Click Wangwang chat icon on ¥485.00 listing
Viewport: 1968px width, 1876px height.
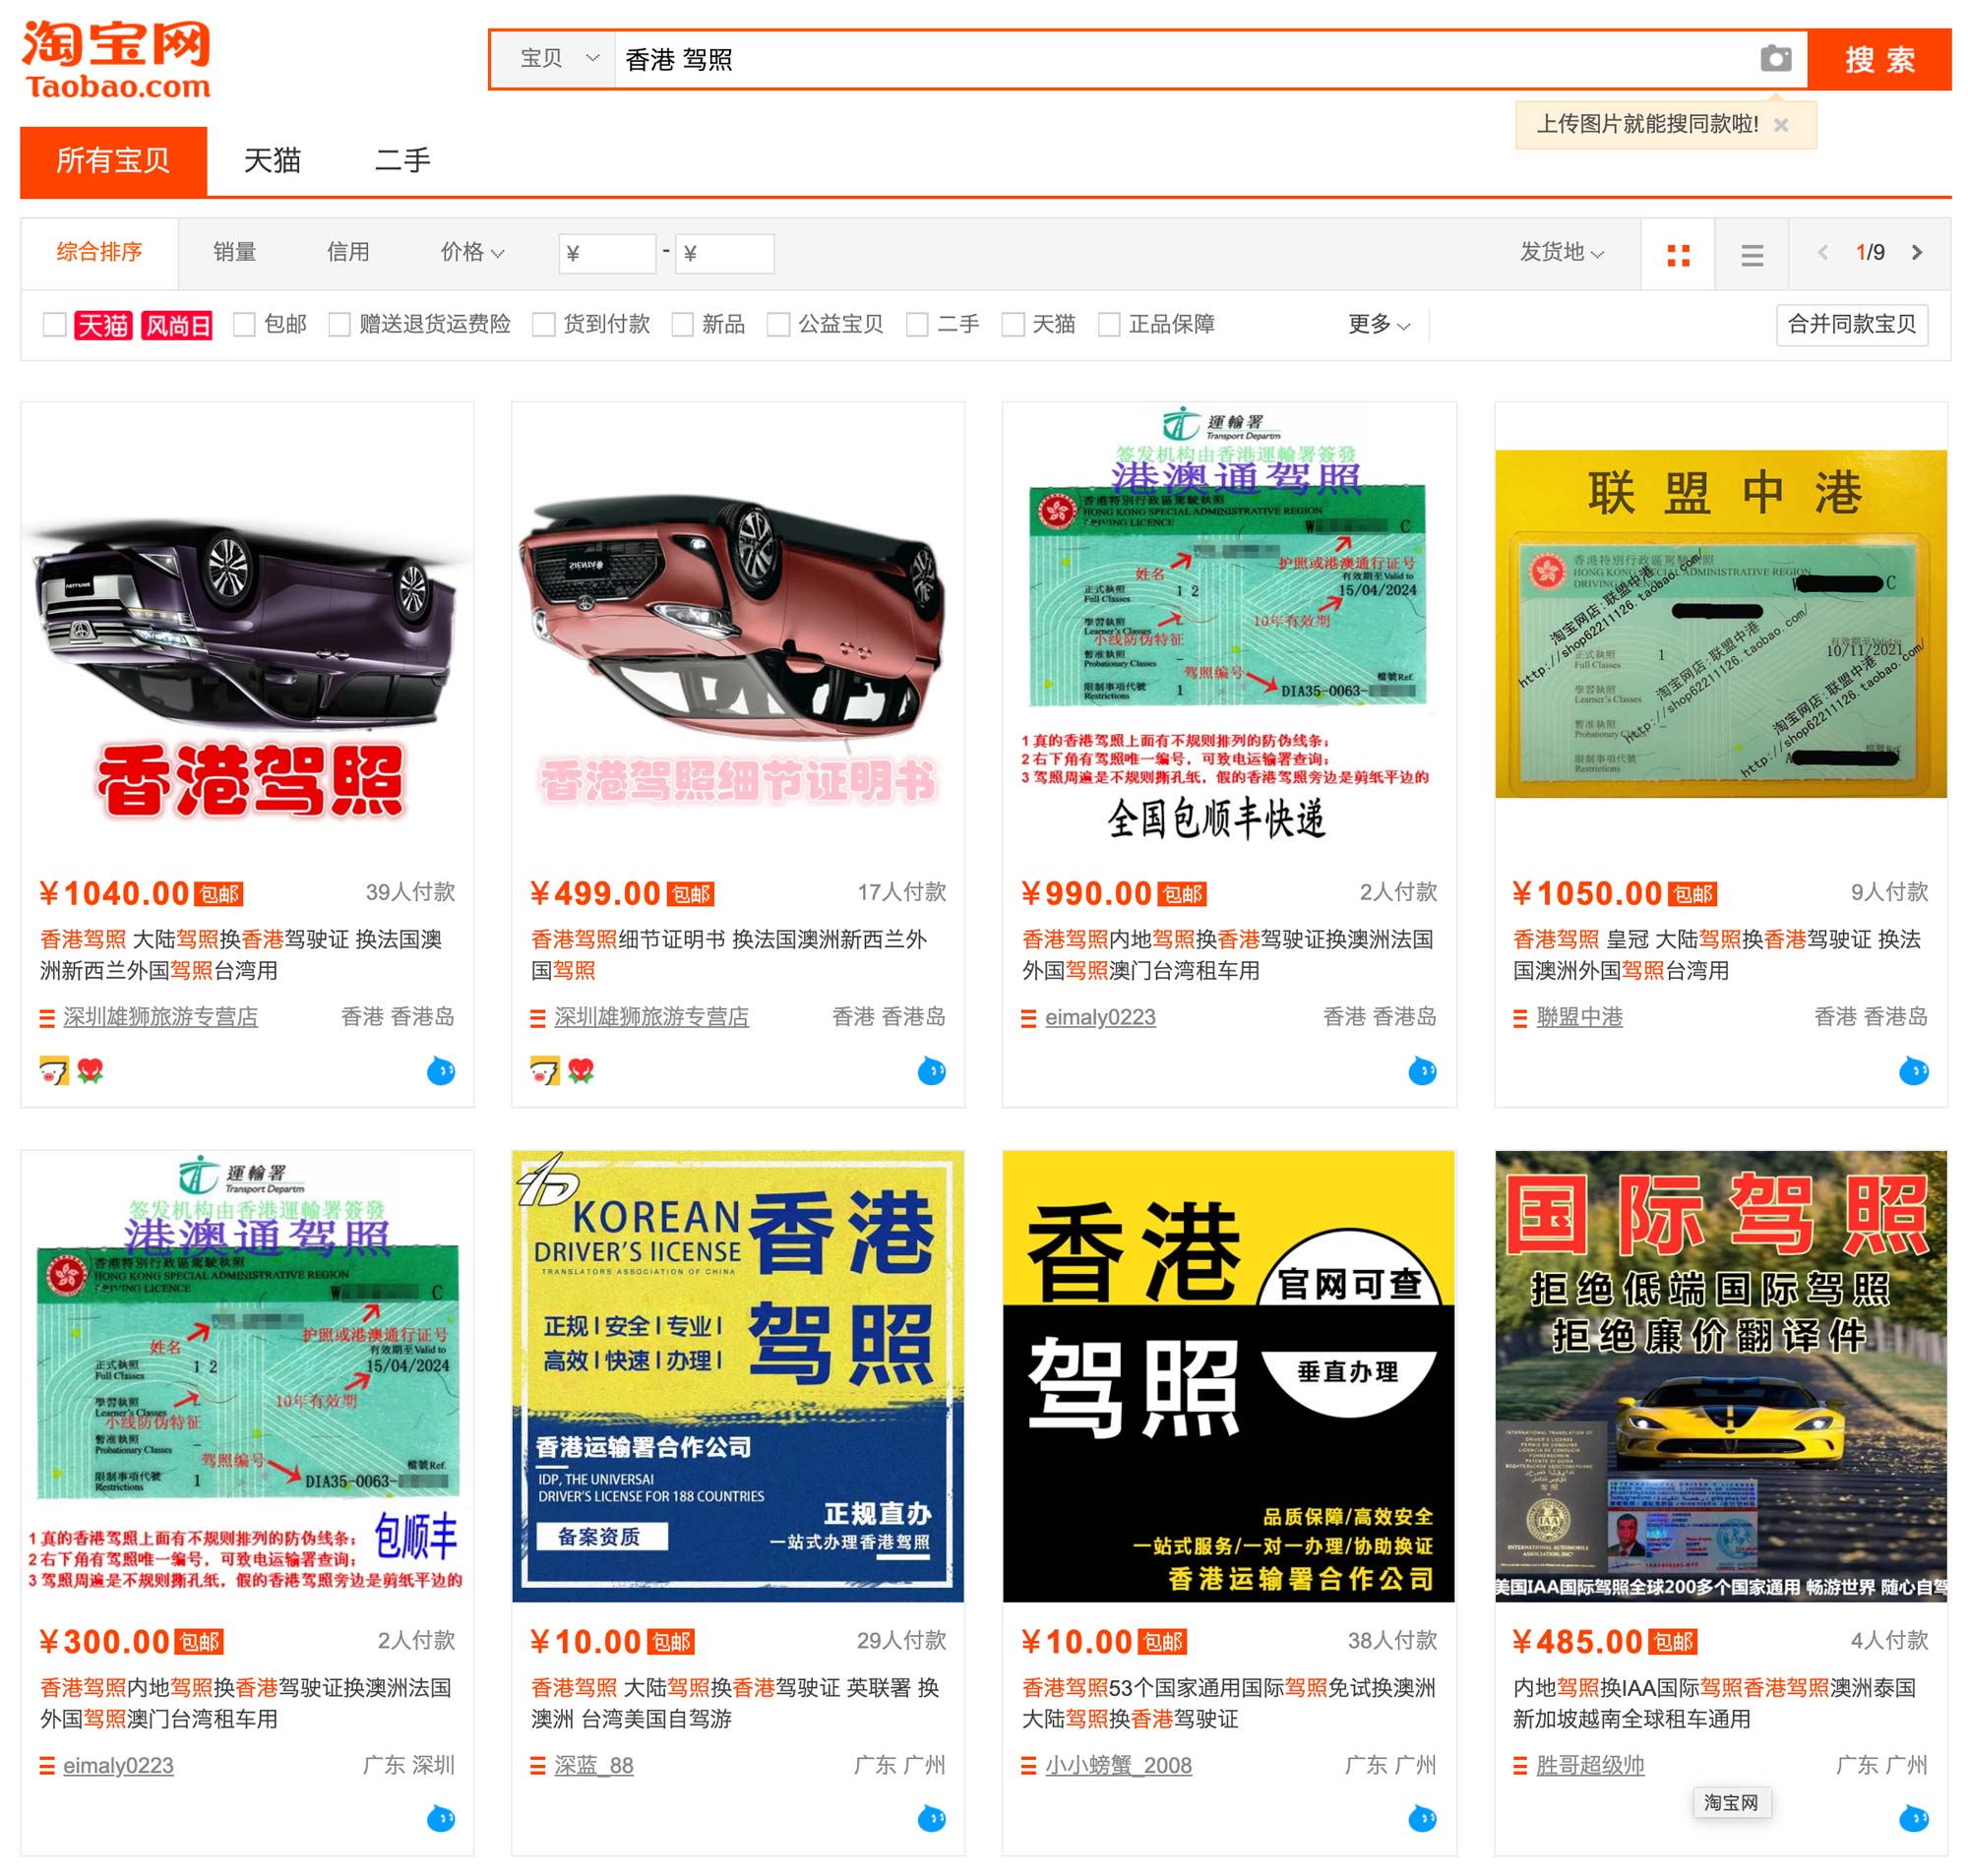pos(1913,1818)
